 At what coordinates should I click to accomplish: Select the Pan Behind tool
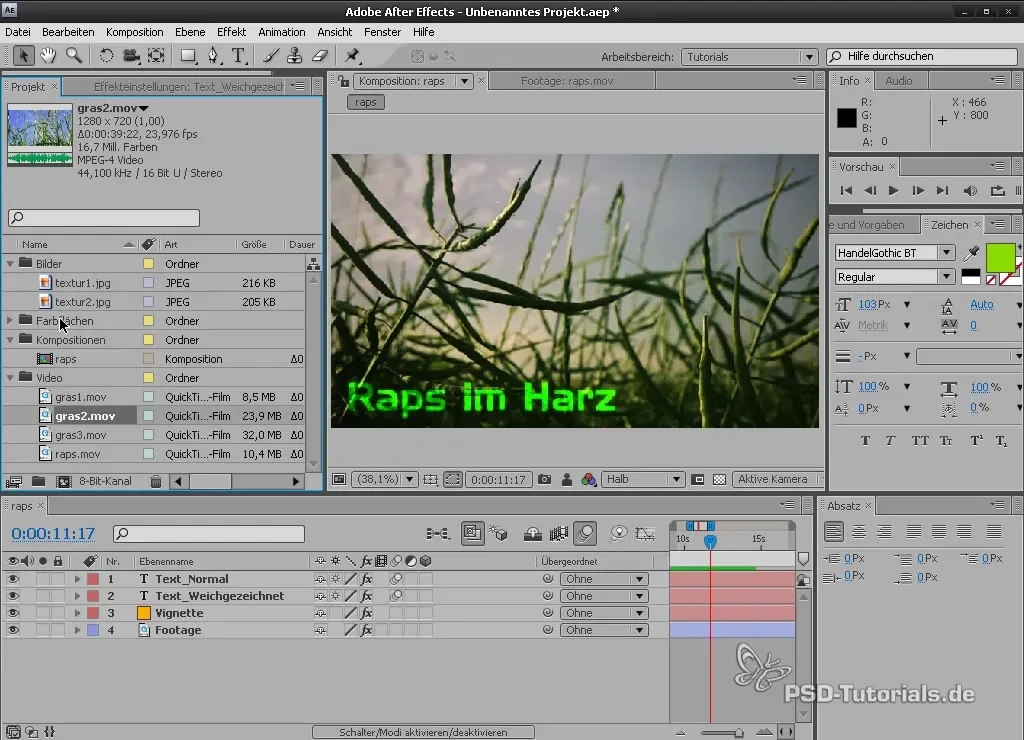156,56
